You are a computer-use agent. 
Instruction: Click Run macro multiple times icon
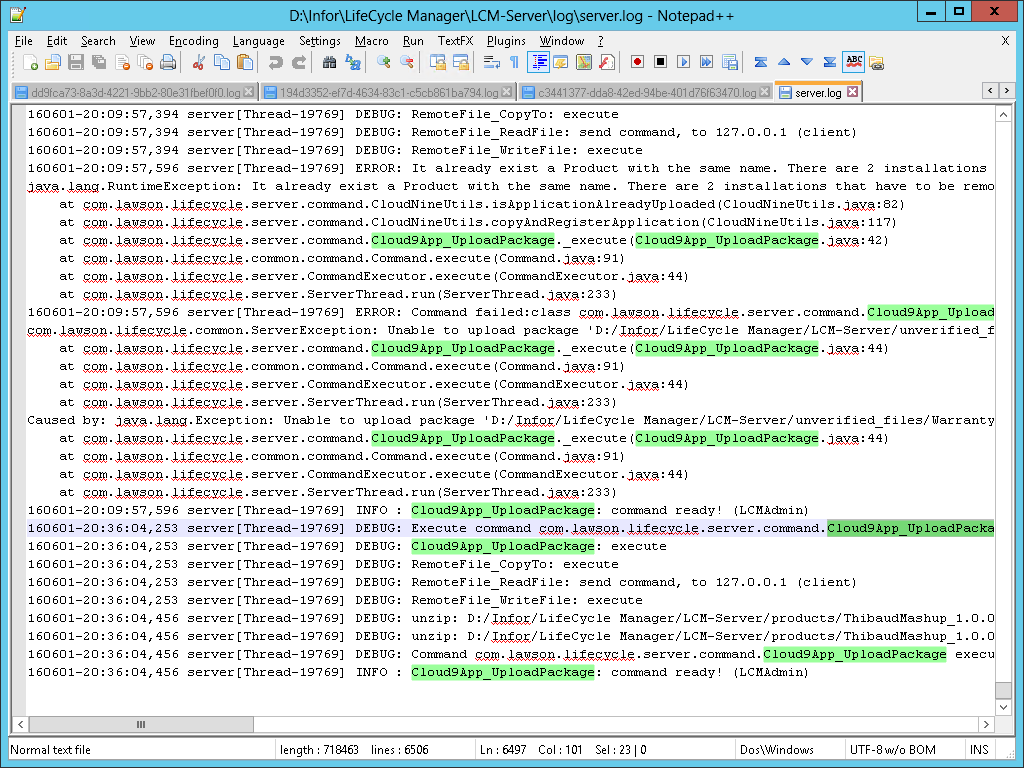pos(706,62)
